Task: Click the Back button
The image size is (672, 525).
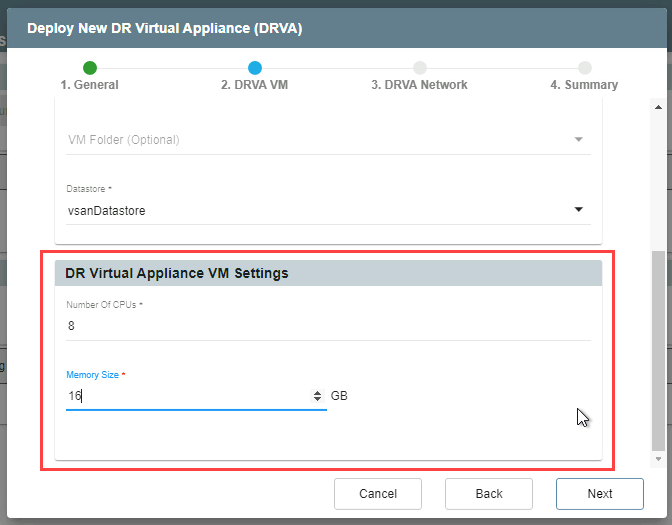Action: tap(488, 493)
